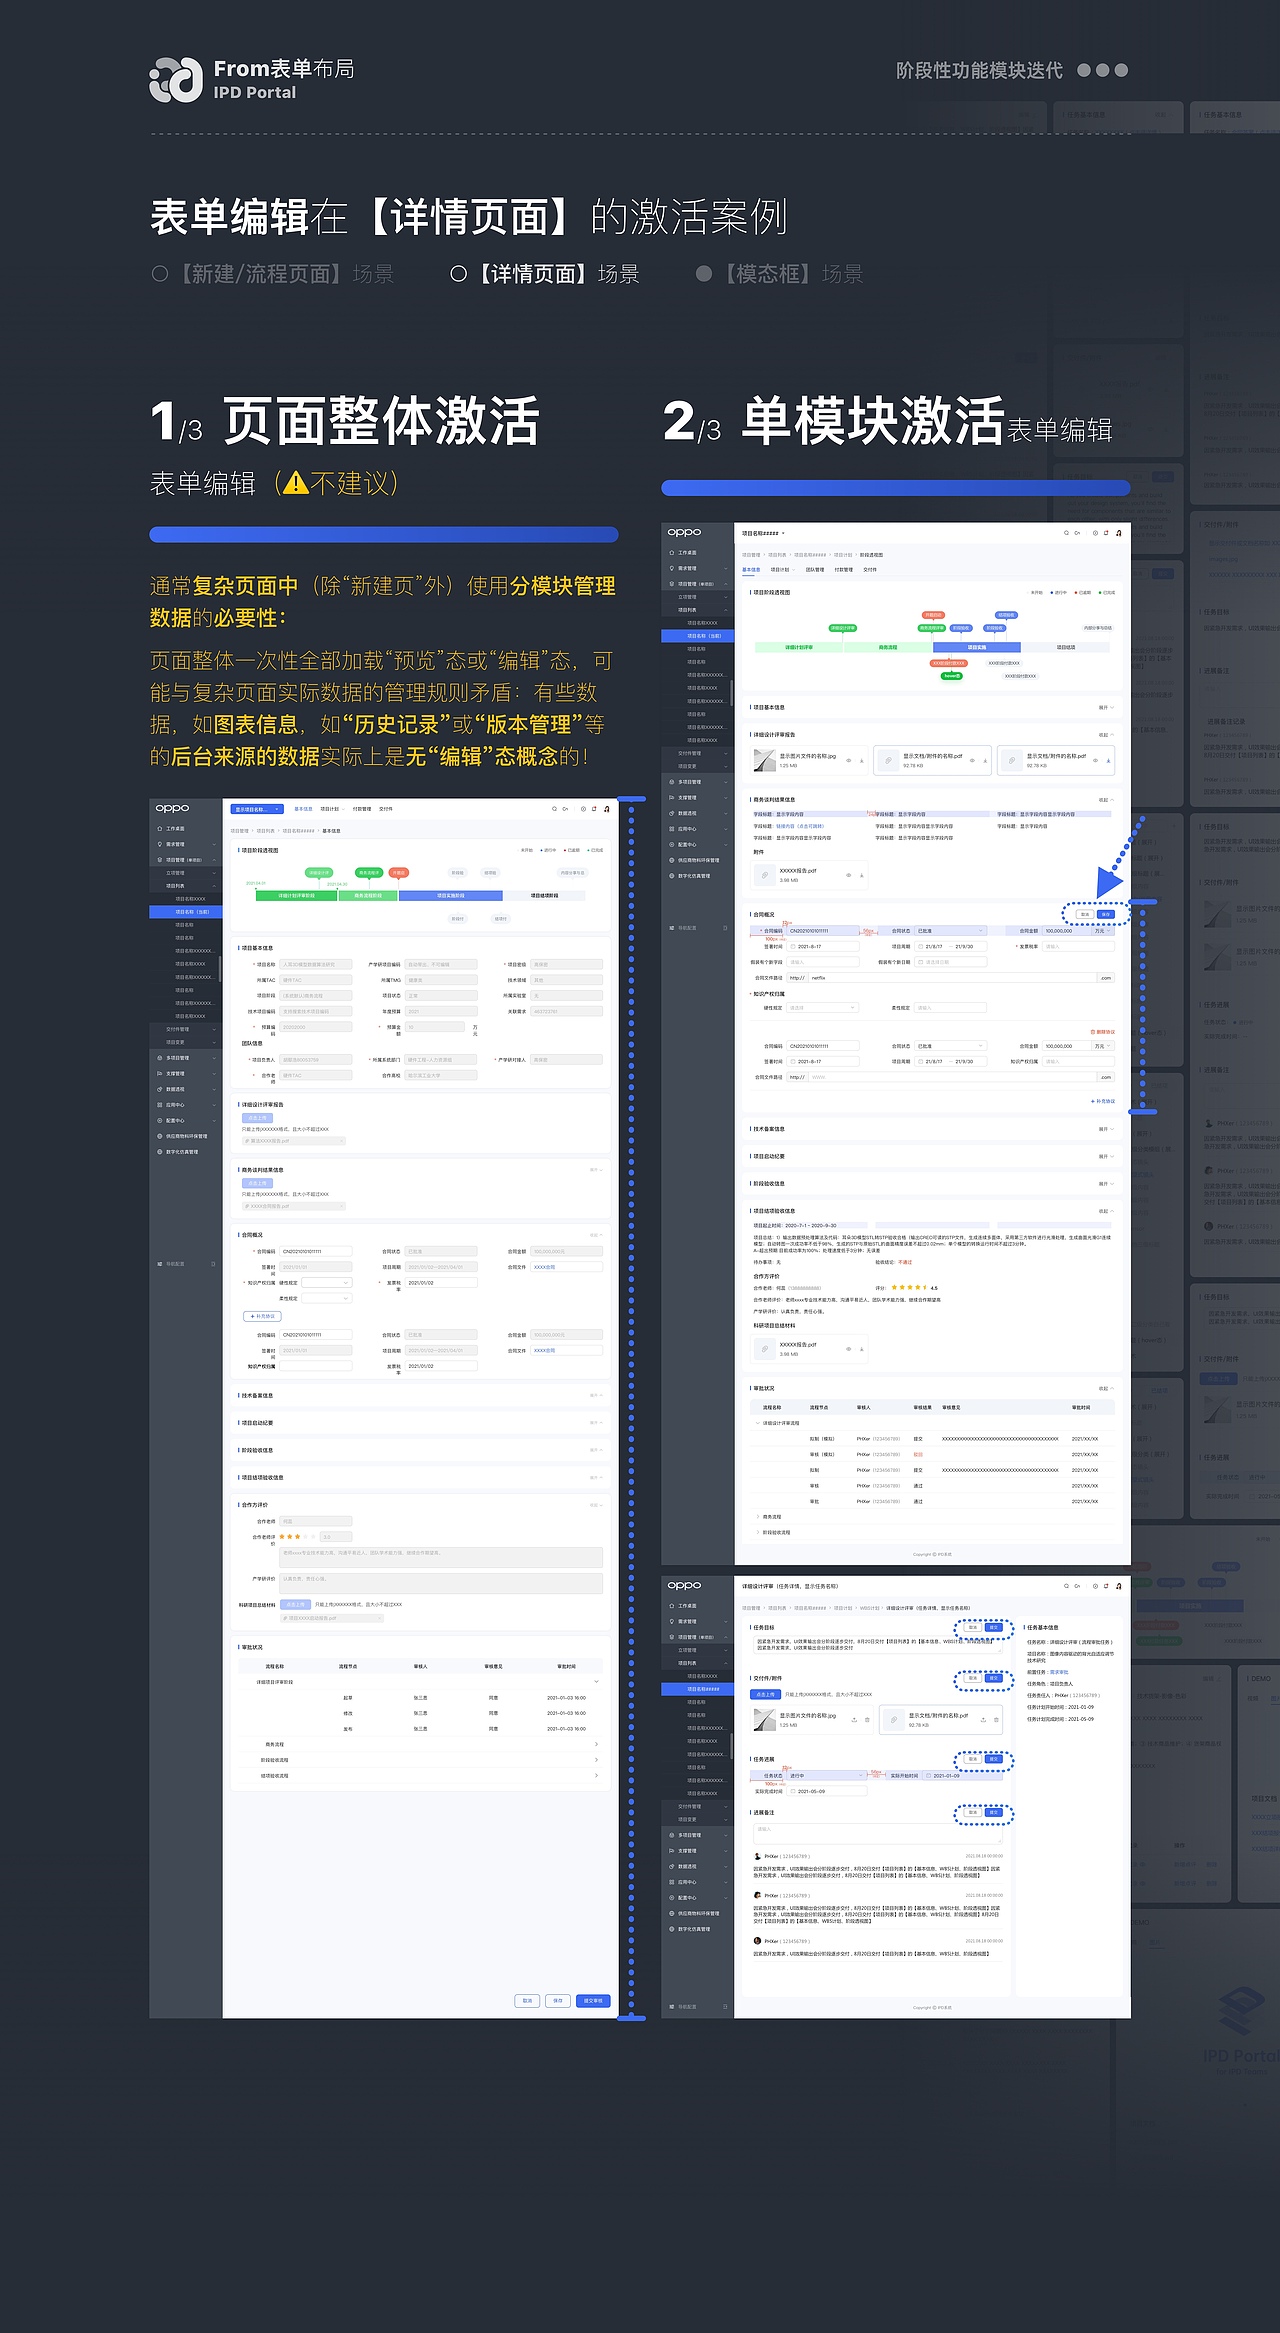Click search icon in upper-right mockup header

coord(1066,533)
